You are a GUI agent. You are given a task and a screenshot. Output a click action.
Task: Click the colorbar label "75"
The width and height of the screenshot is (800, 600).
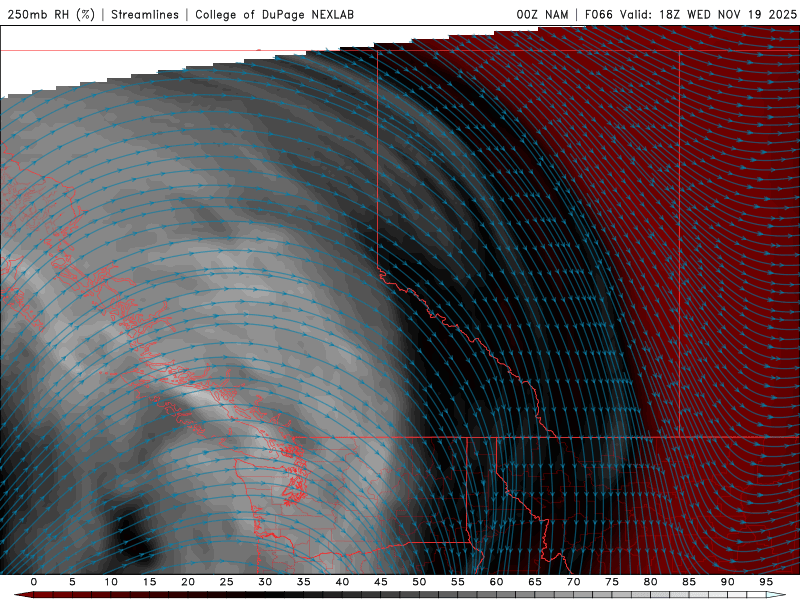[612, 582]
